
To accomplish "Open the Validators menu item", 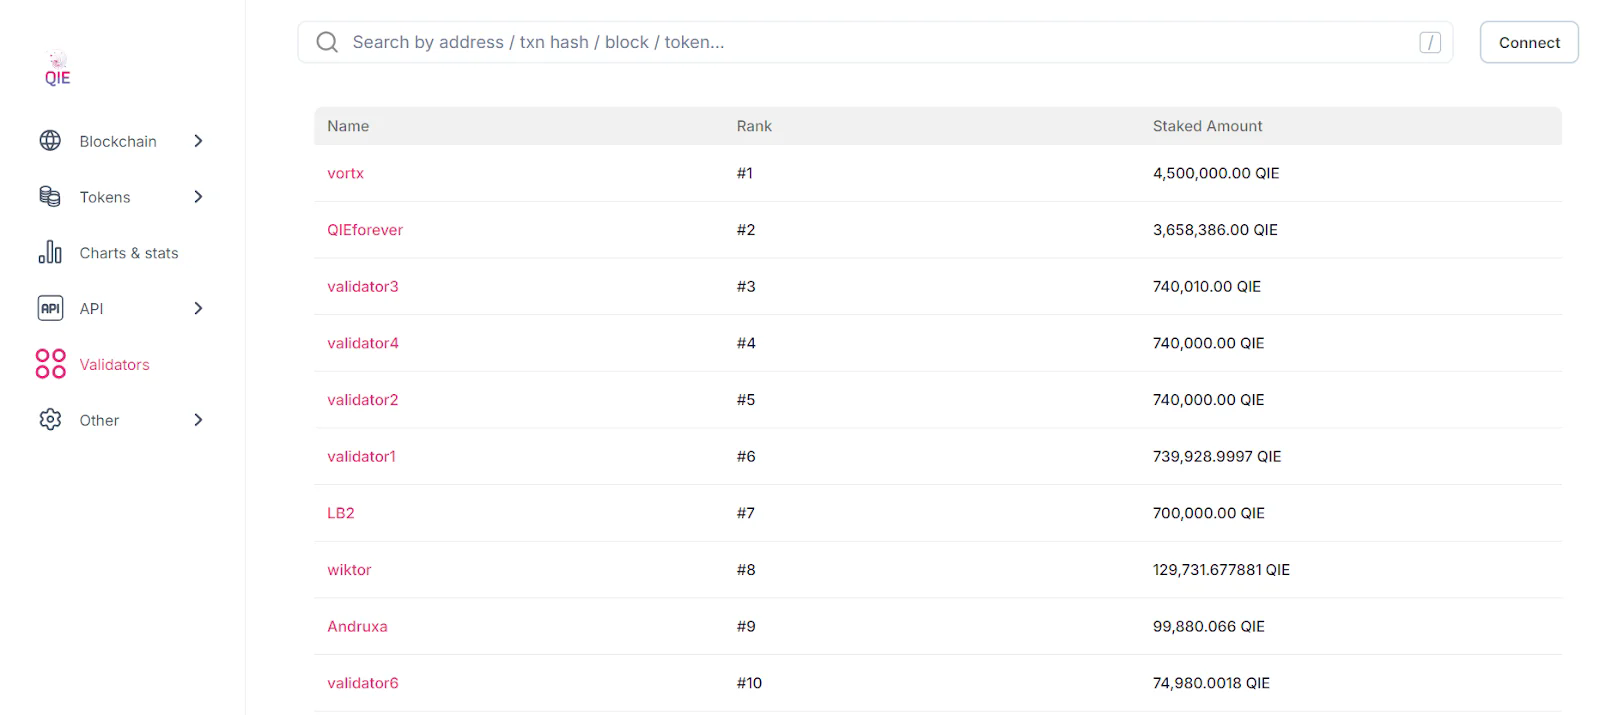I will click(x=114, y=365).
